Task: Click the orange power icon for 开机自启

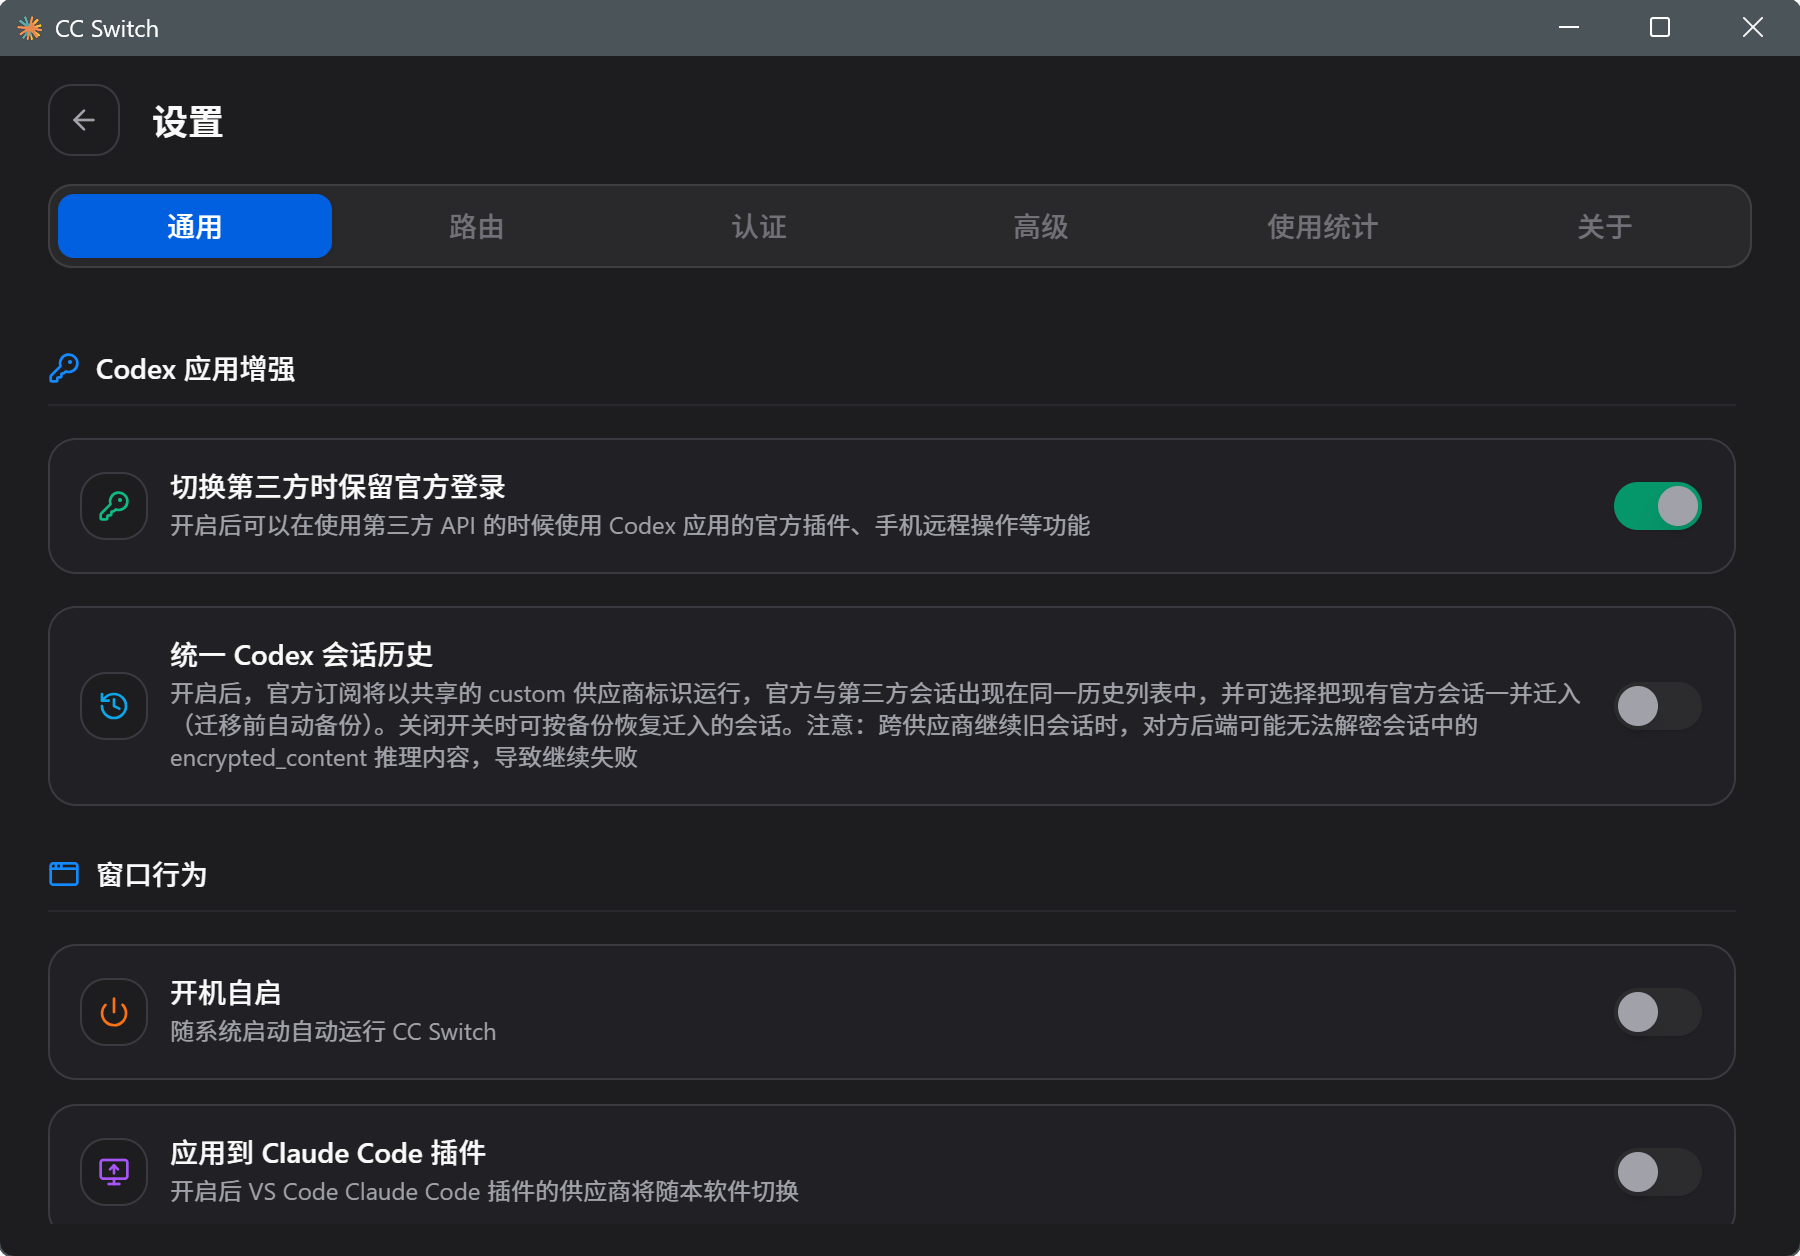Action: point(114,1012)
